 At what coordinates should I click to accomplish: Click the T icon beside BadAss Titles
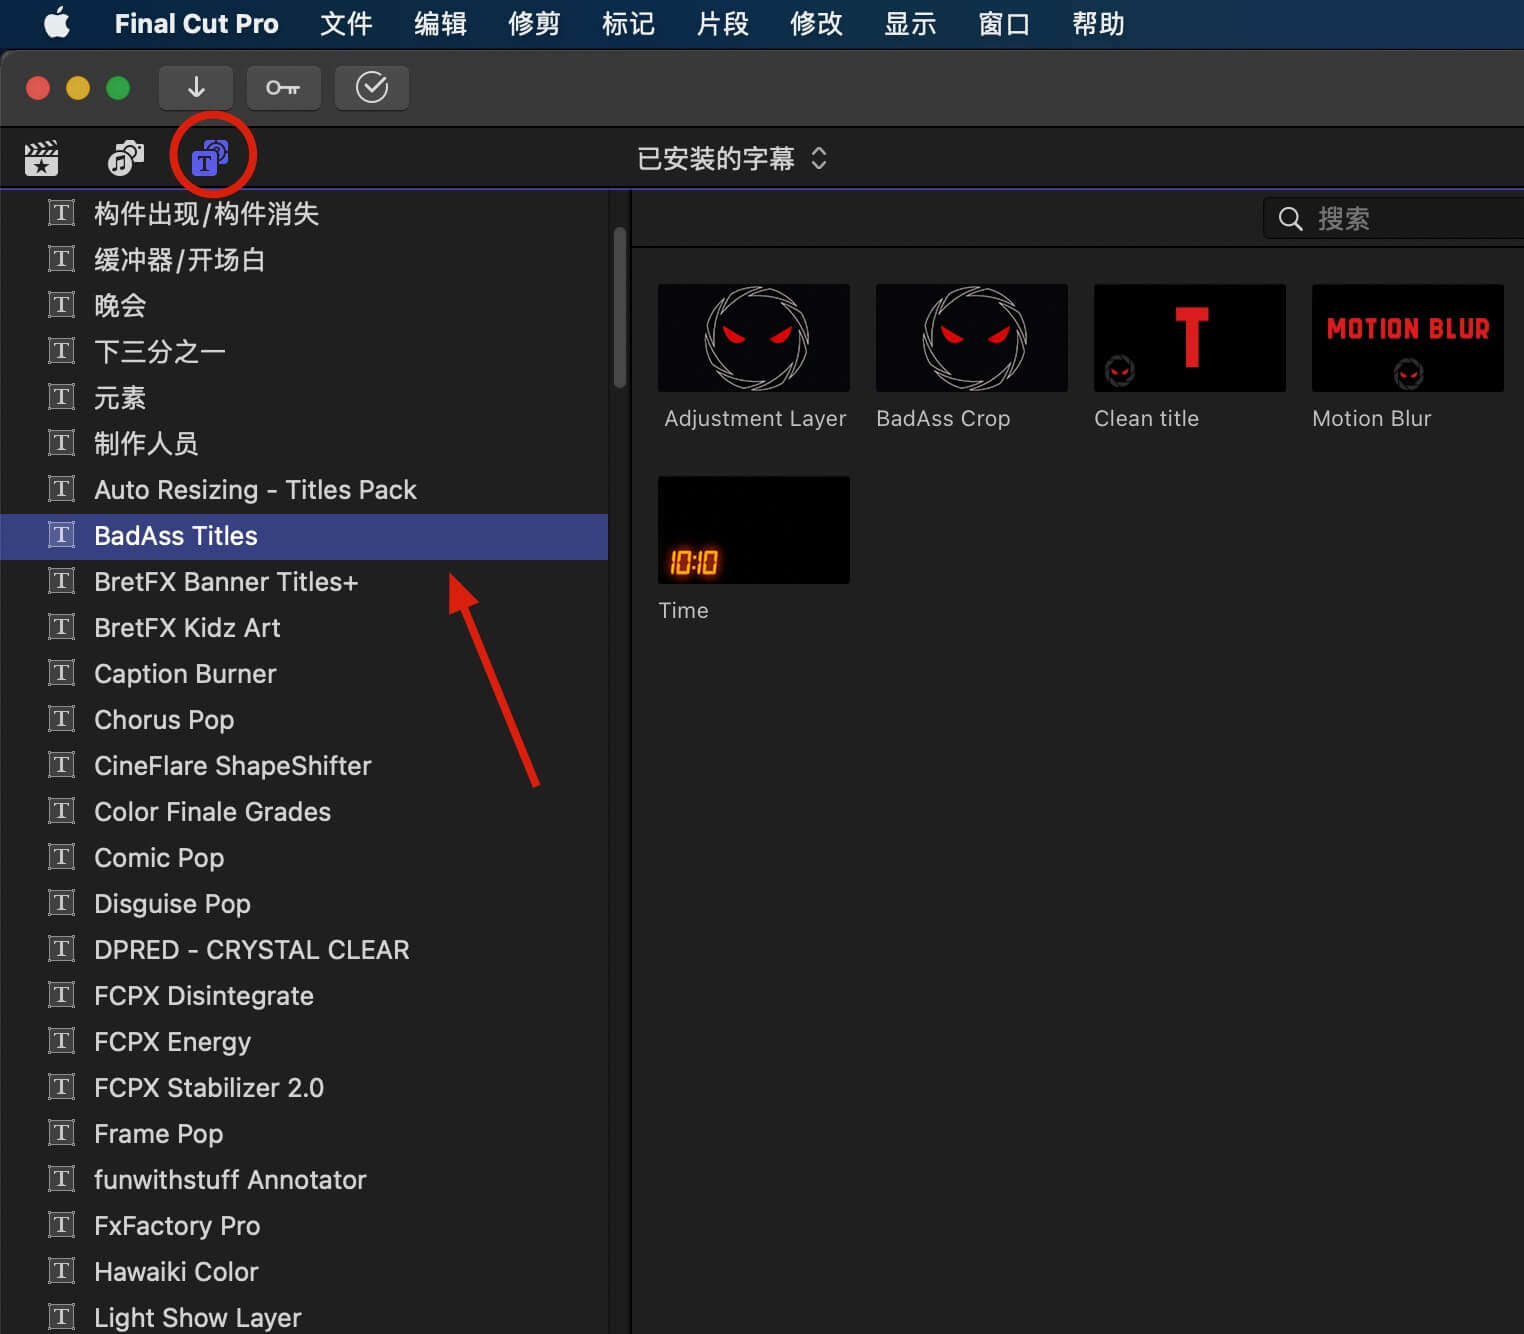point(62,535)
